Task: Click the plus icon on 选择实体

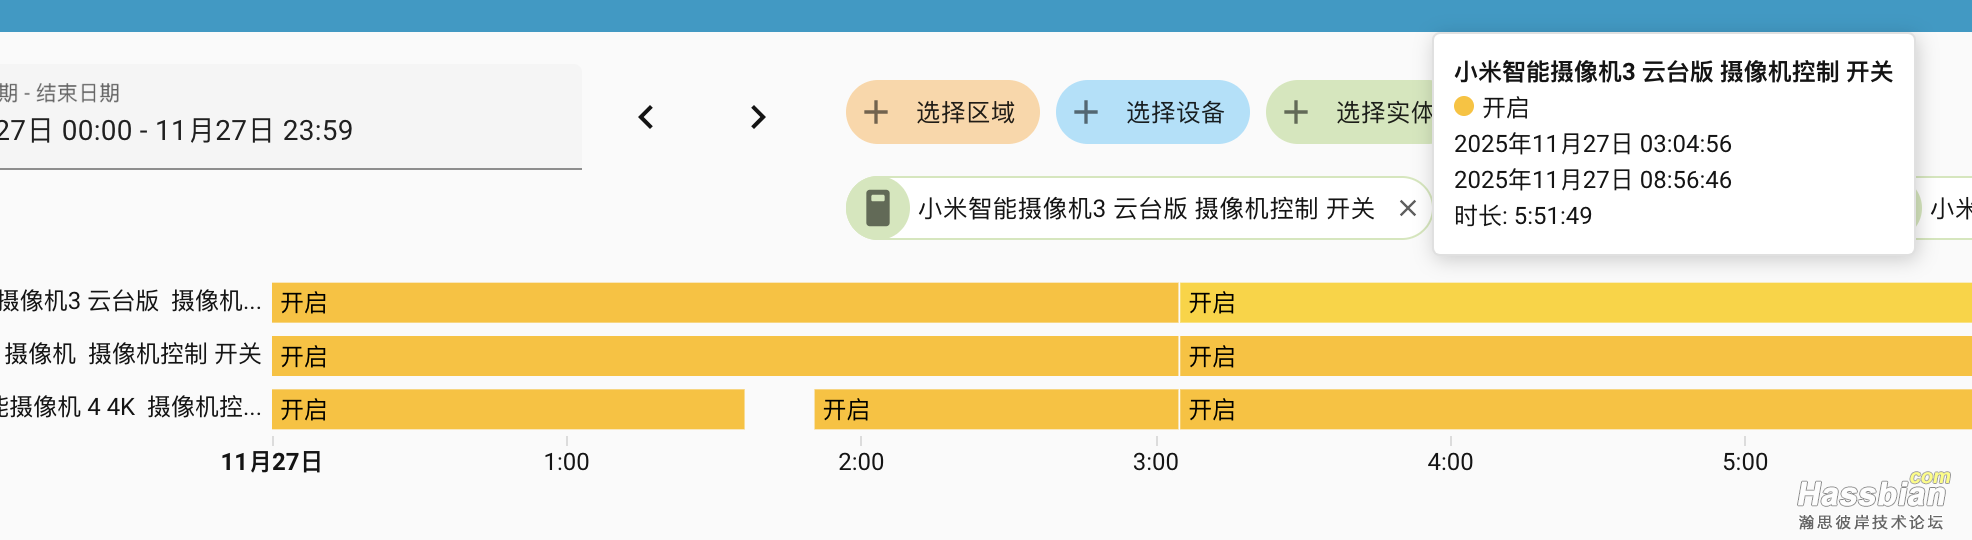Action: click(1296, 112)
